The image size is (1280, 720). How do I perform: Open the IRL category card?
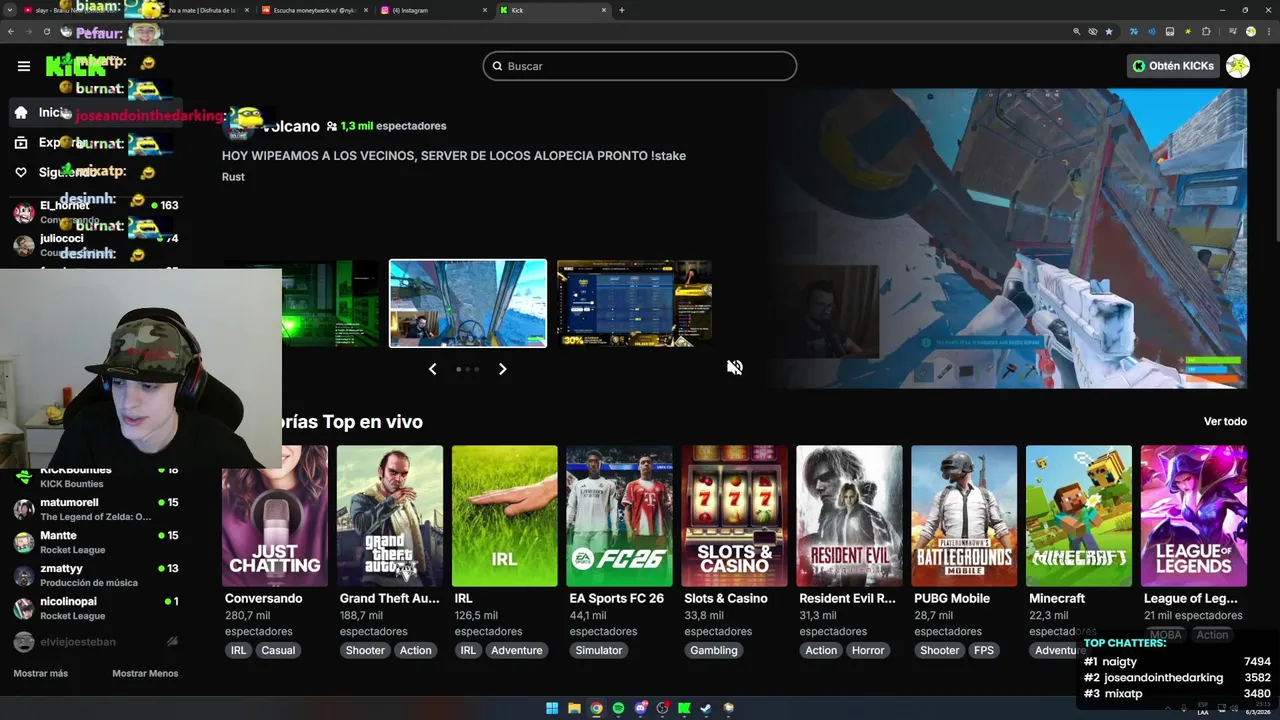pyautogui.click(x=505, y=516)
